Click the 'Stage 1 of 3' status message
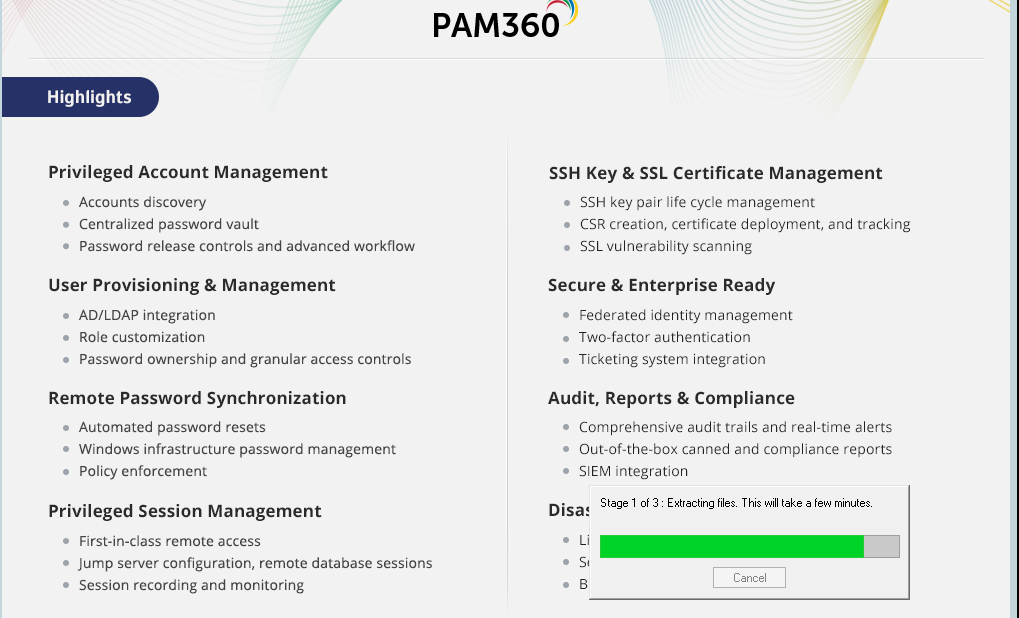 (736, 503)
